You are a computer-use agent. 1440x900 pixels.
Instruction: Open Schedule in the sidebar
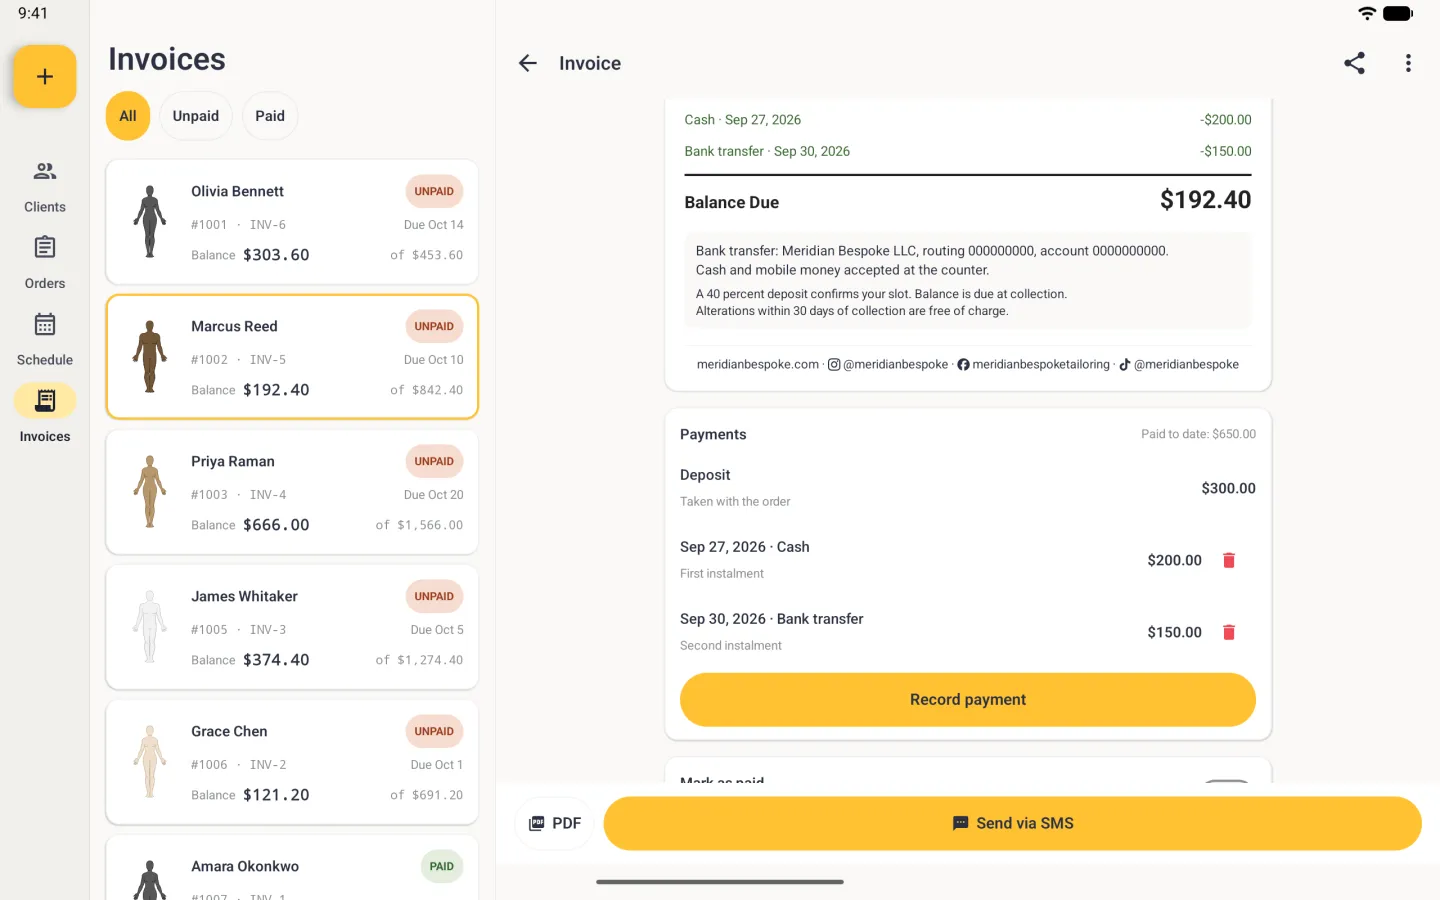[x=45, y=340]
